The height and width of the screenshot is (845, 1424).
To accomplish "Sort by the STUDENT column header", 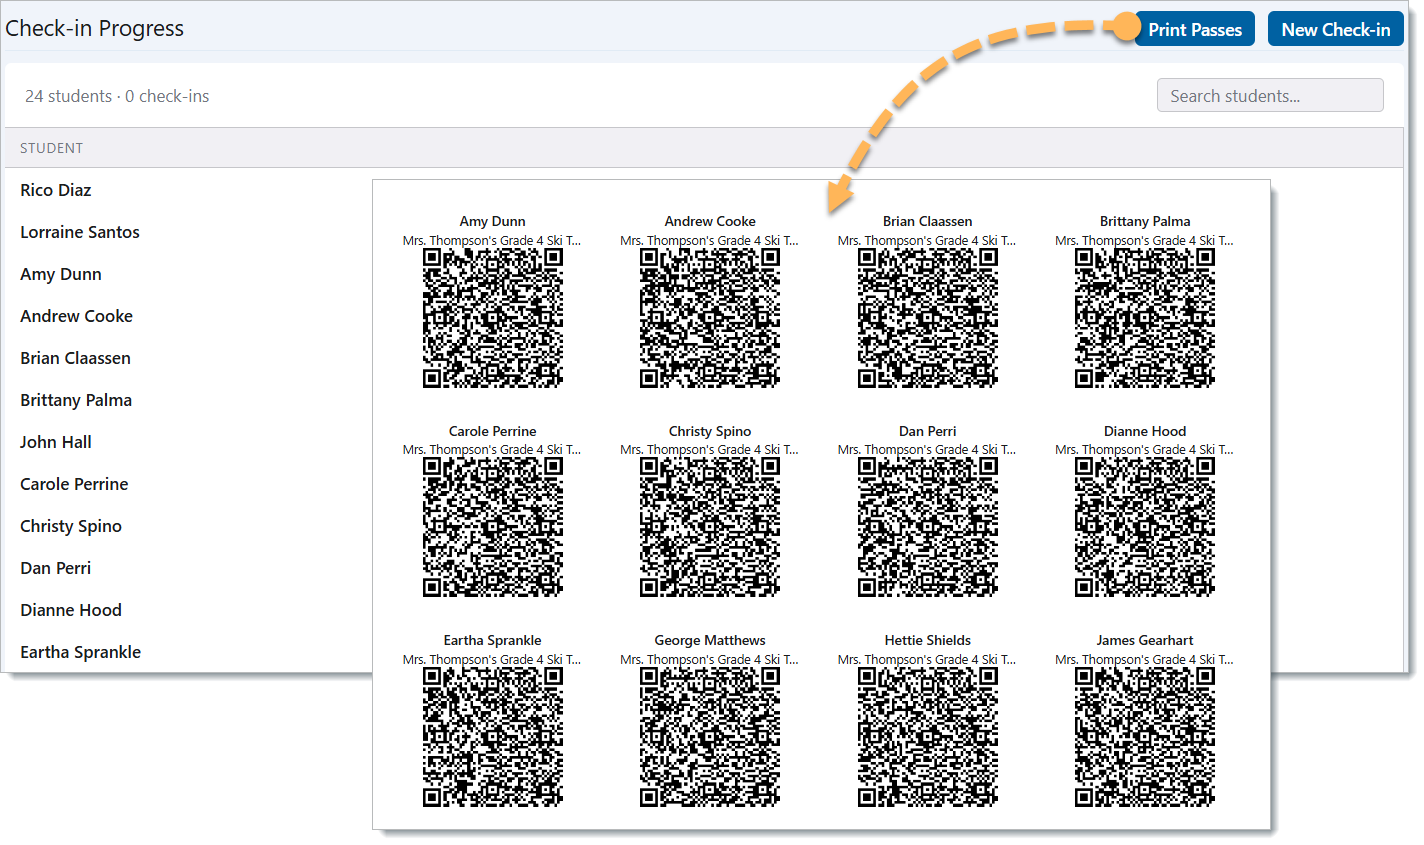I will coord(51,148).
